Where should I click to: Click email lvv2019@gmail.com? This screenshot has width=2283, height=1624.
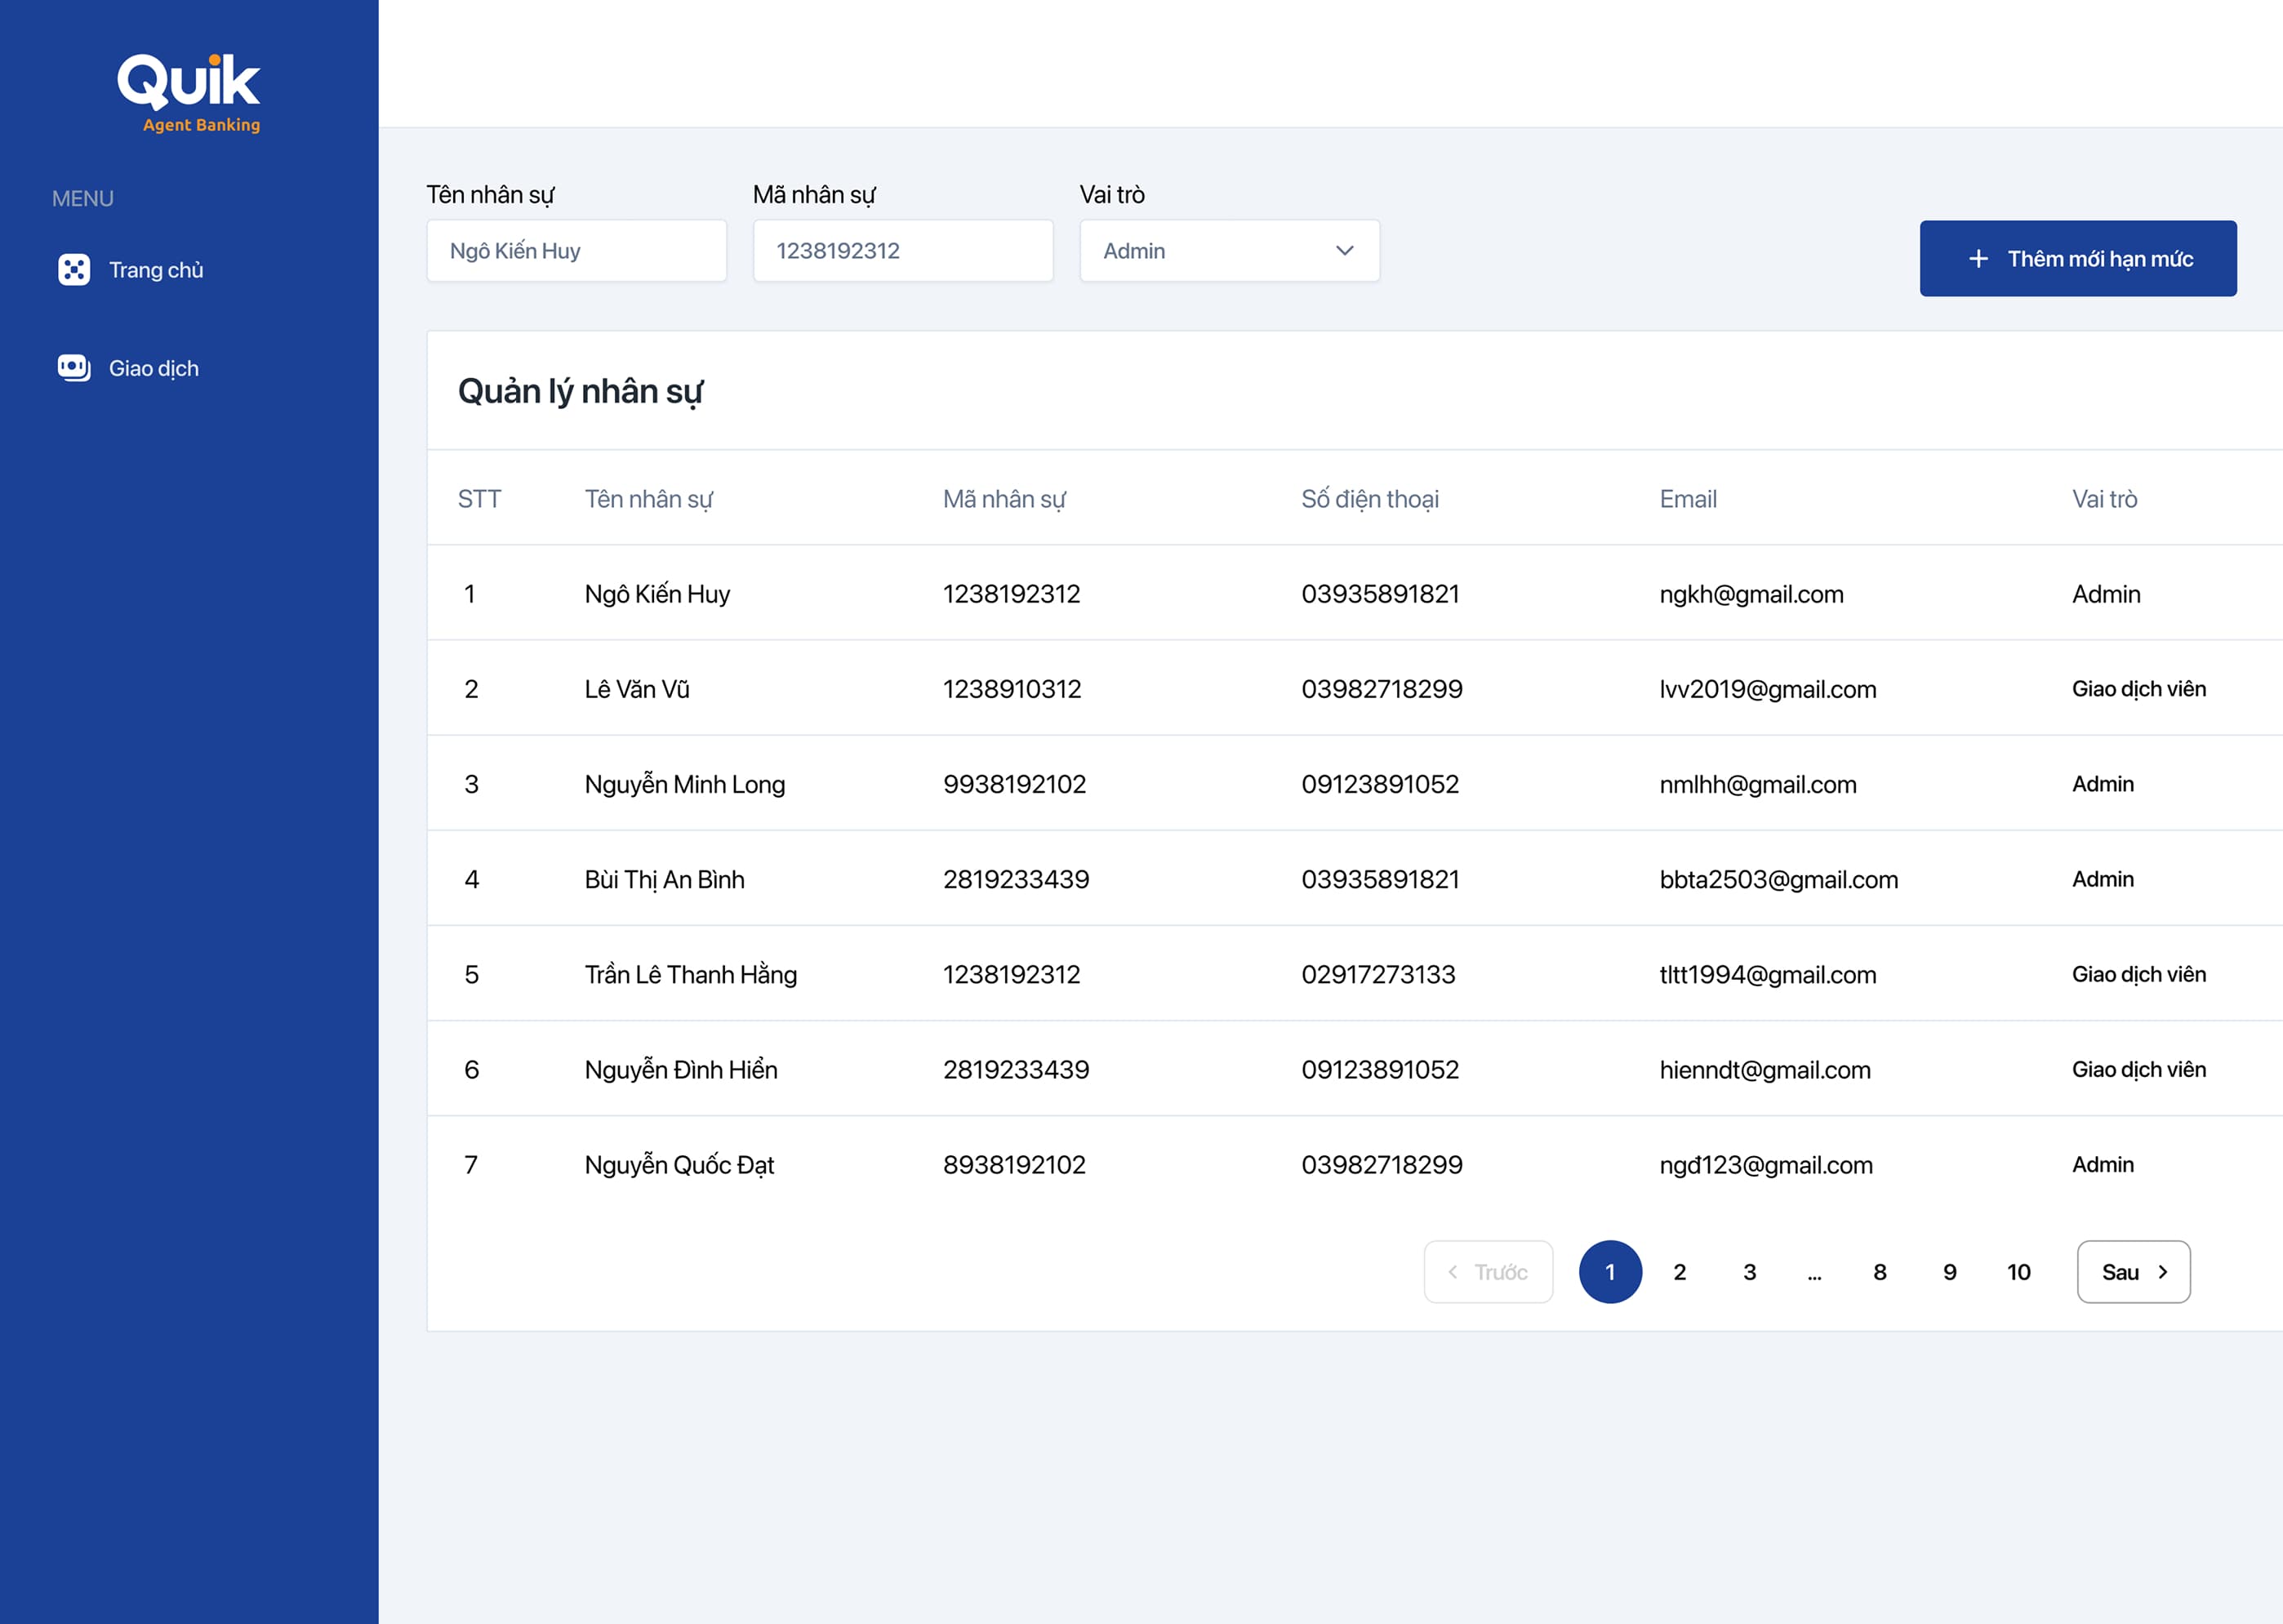(1768, 689)
